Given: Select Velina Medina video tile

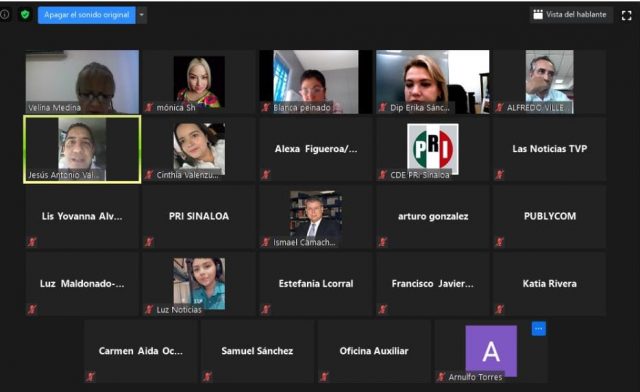Looking at the screenshot, I should pos(82,82).
